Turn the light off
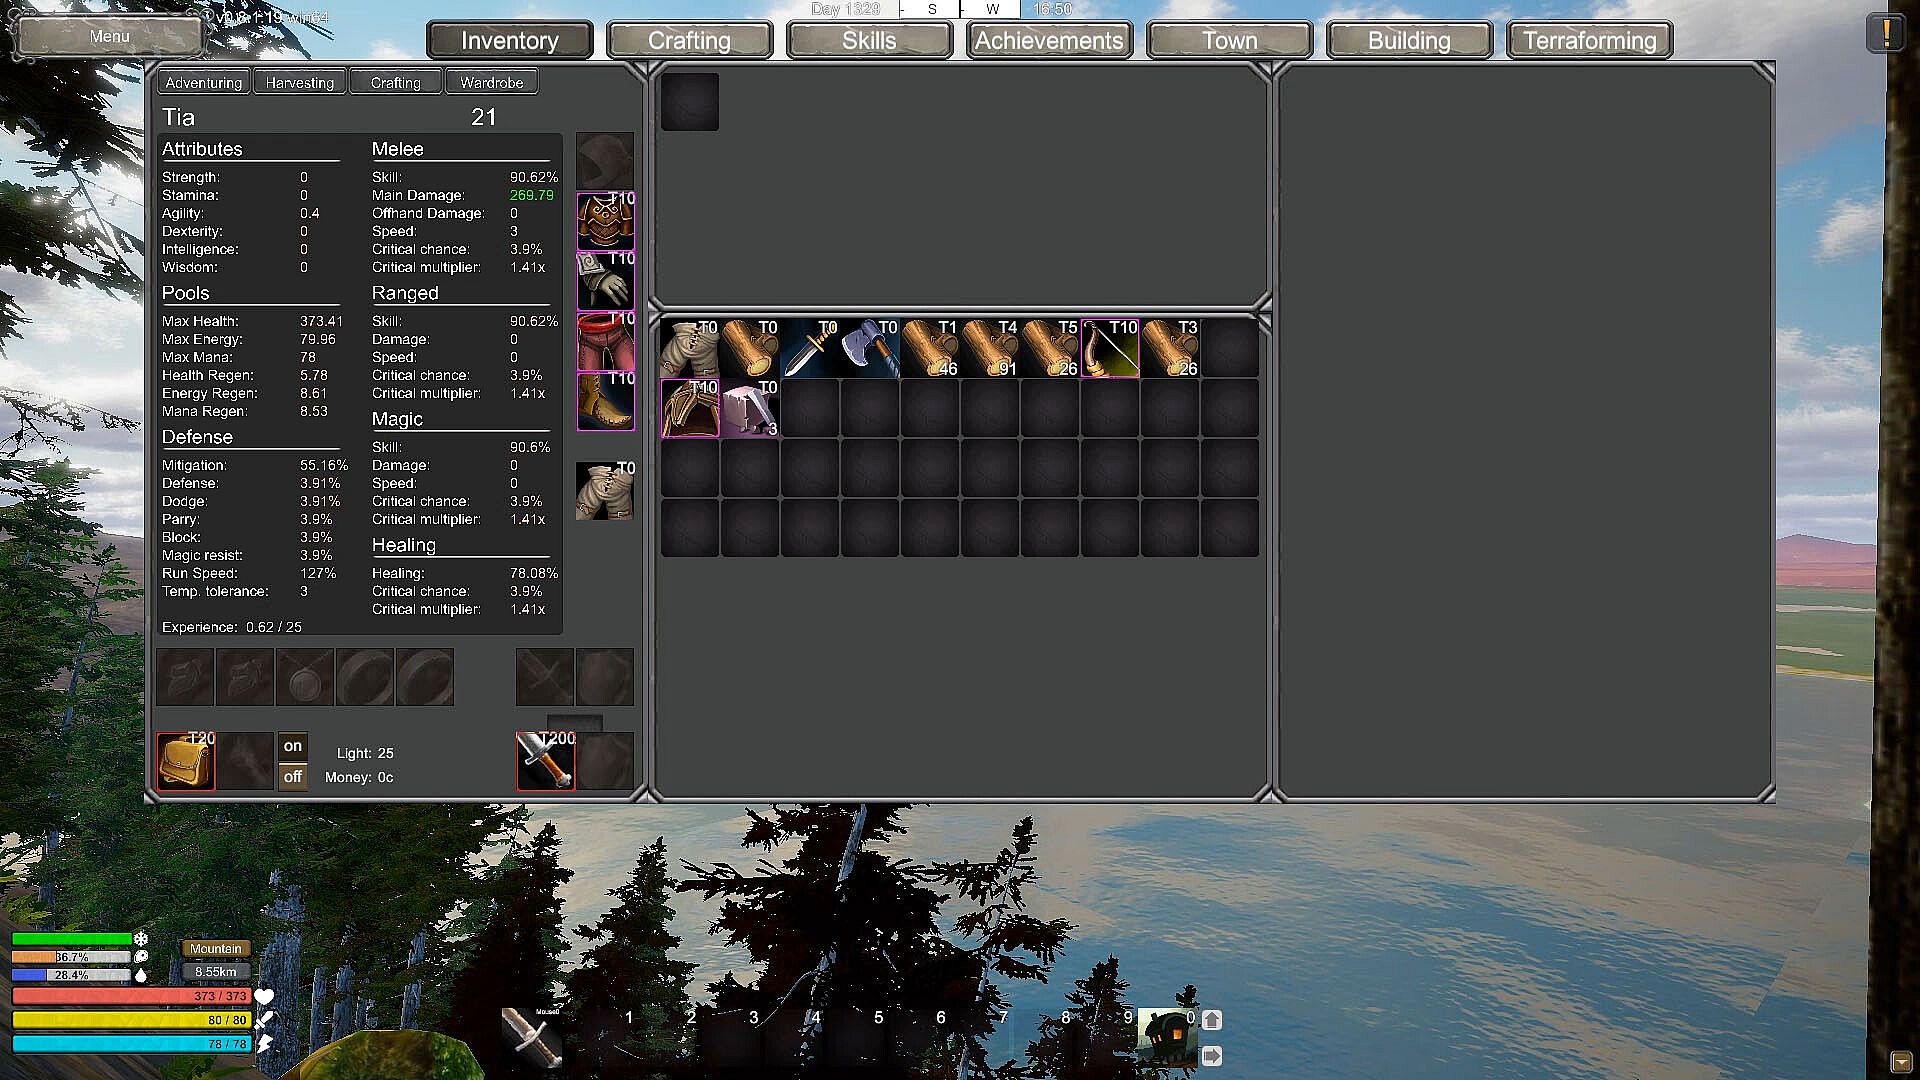 click(292, 777)
